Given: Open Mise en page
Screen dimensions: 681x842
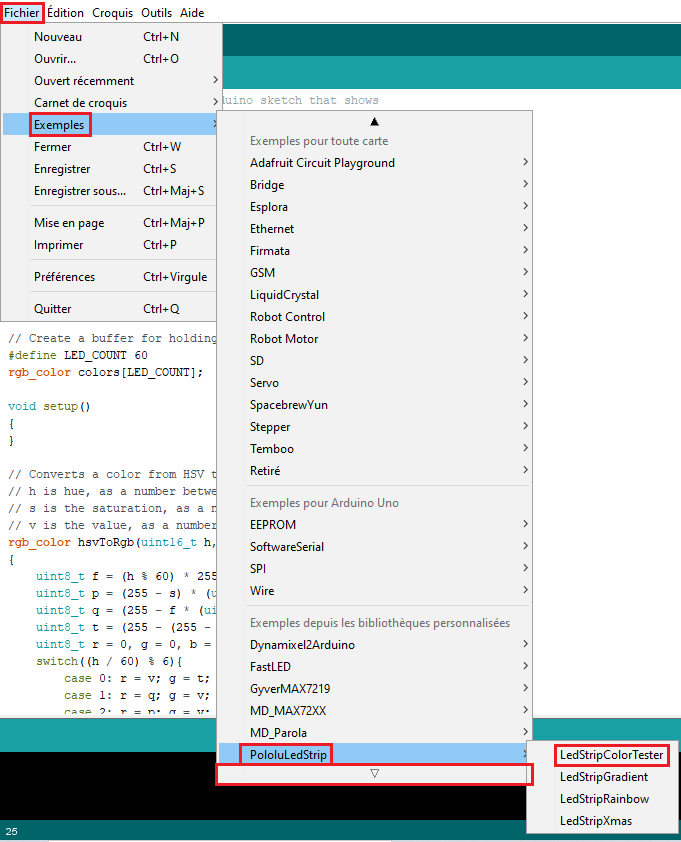Looking at the screenshot, I should (x=111, y=222).
